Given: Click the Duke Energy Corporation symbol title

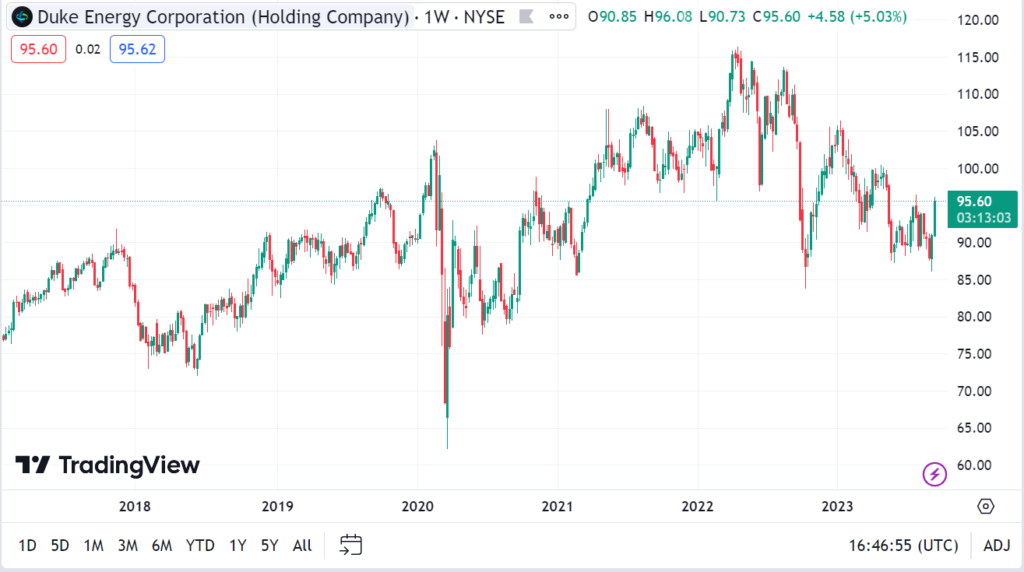Looking at the screenshot, I should click(223, 16).
